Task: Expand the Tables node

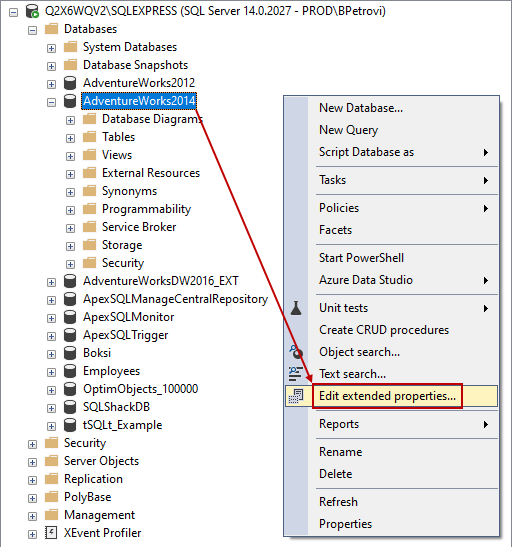Action: point(70,138)
